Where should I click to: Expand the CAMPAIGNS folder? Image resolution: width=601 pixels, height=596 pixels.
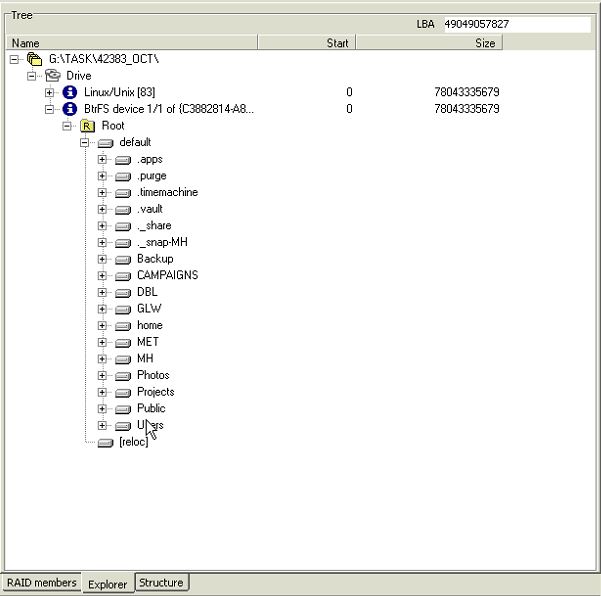click(x=102, y=276)
